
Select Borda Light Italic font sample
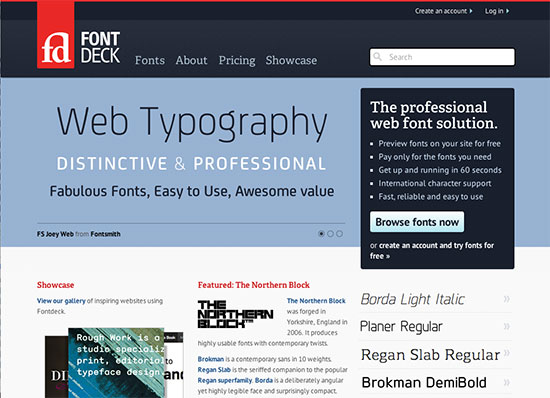click(412, 299)
